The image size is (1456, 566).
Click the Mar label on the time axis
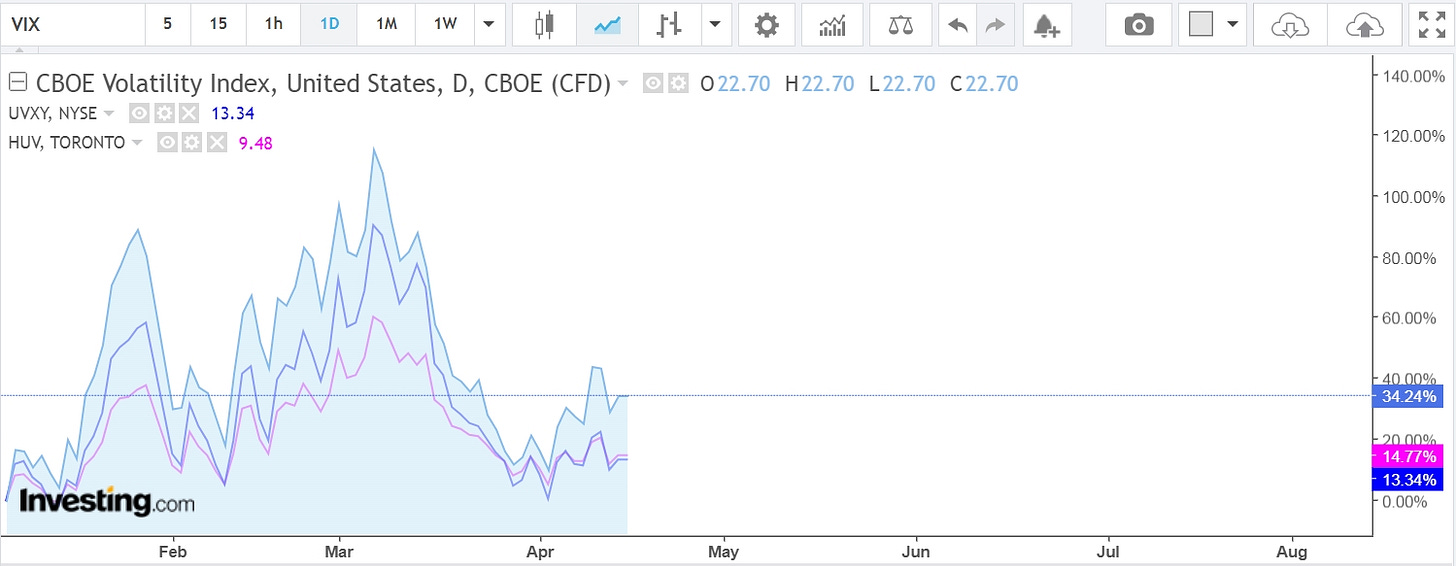click(340, 551)
